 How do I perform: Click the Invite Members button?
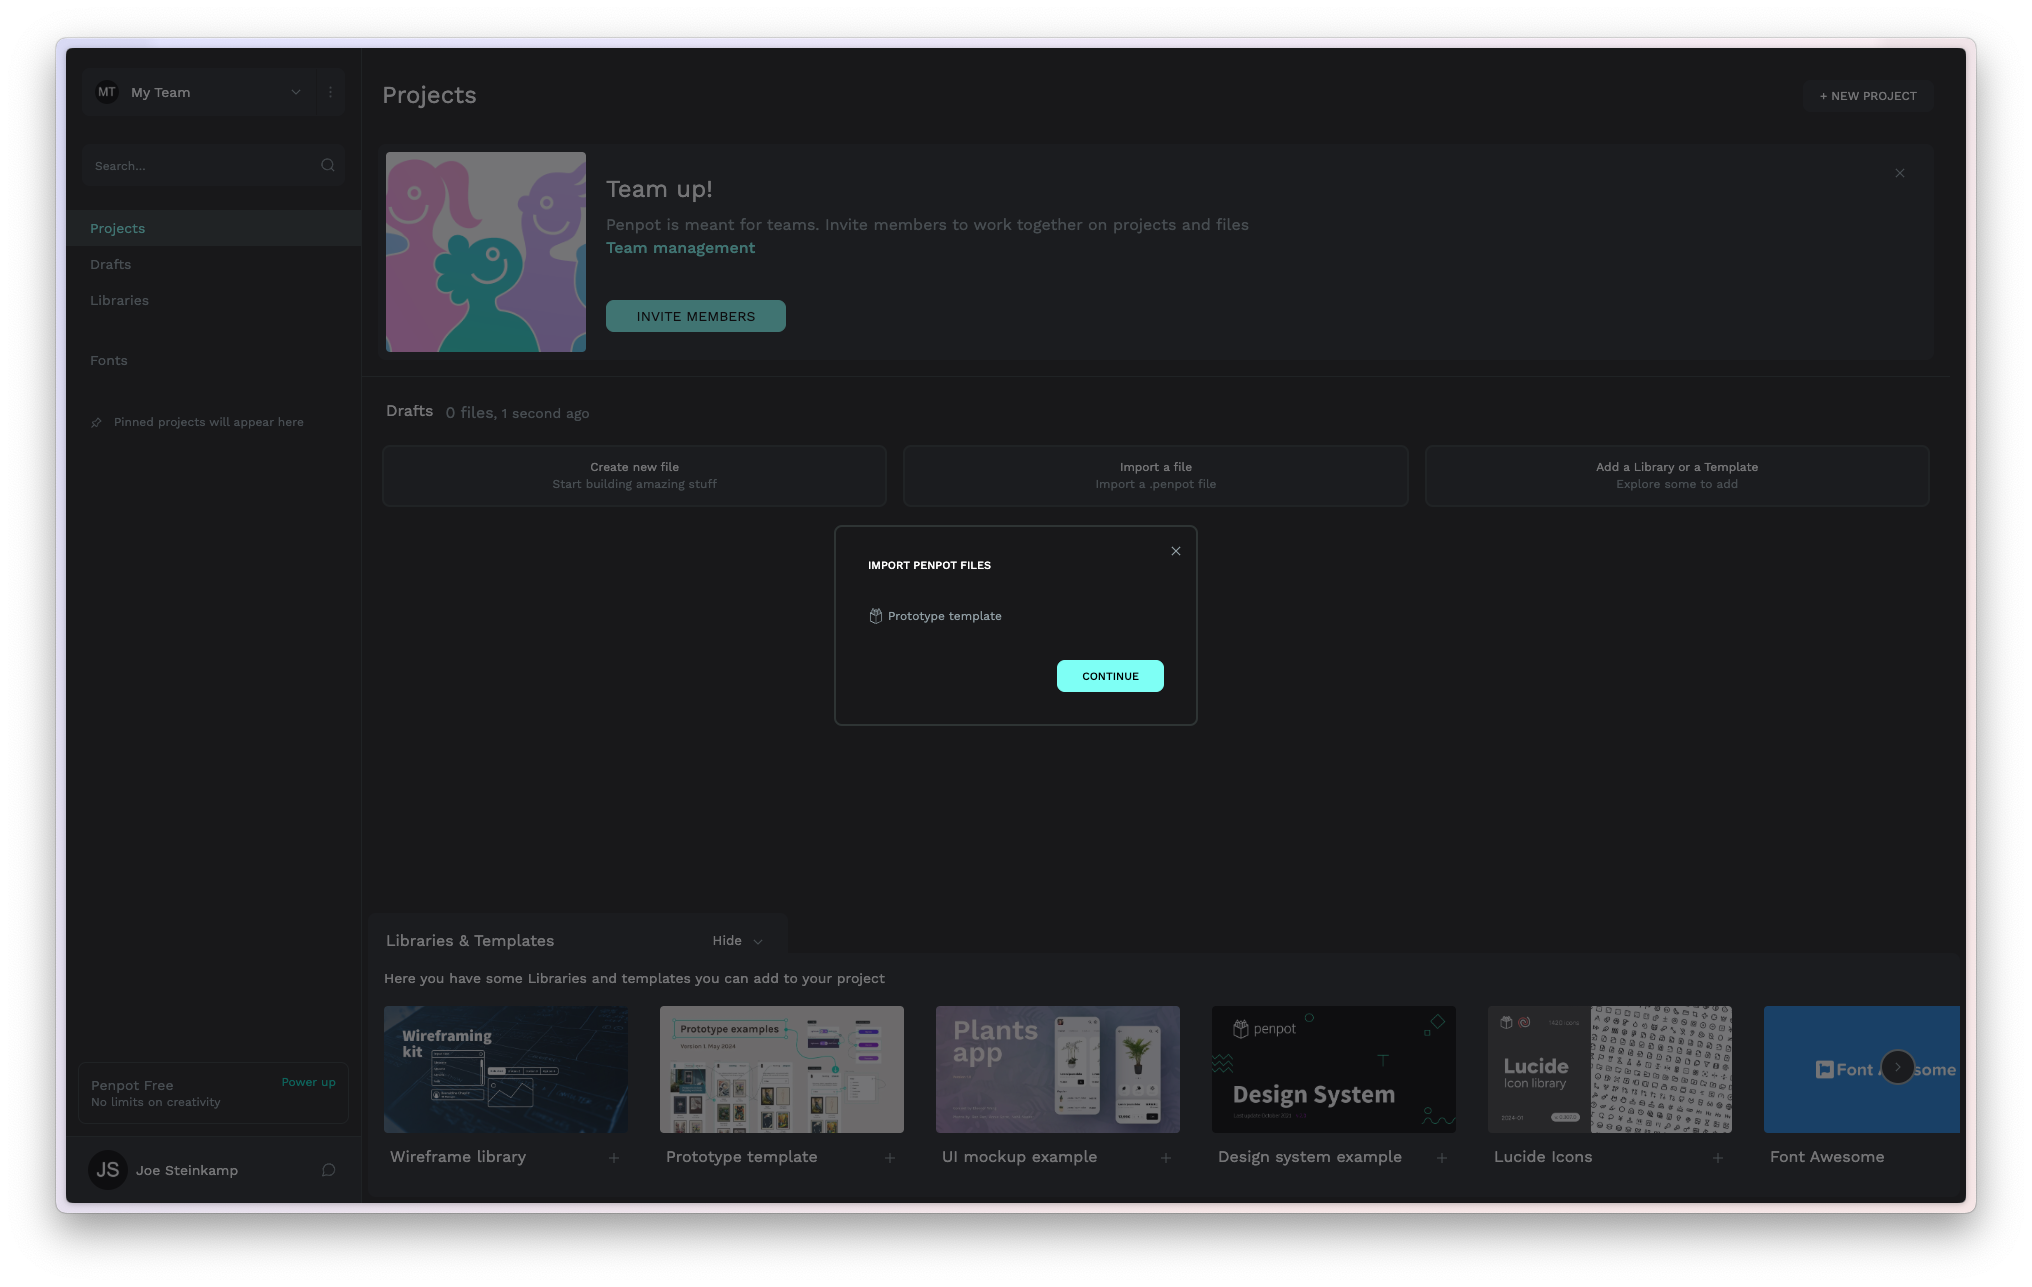[x=695, y=316]
